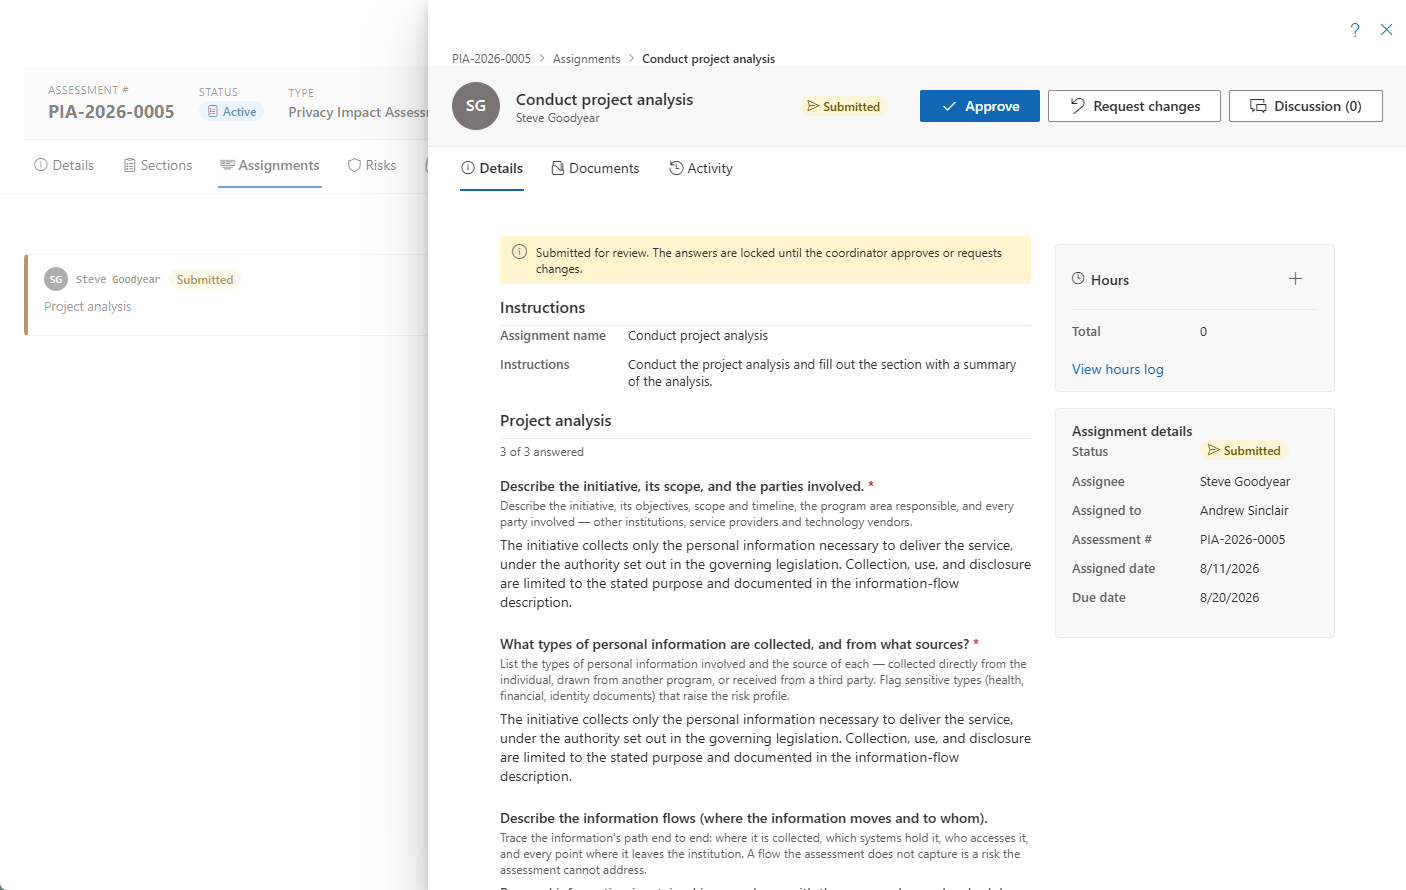The height and width of the screenshot is (890, 1406).
Task: Open the help question mark icon
Action: 1355,30
